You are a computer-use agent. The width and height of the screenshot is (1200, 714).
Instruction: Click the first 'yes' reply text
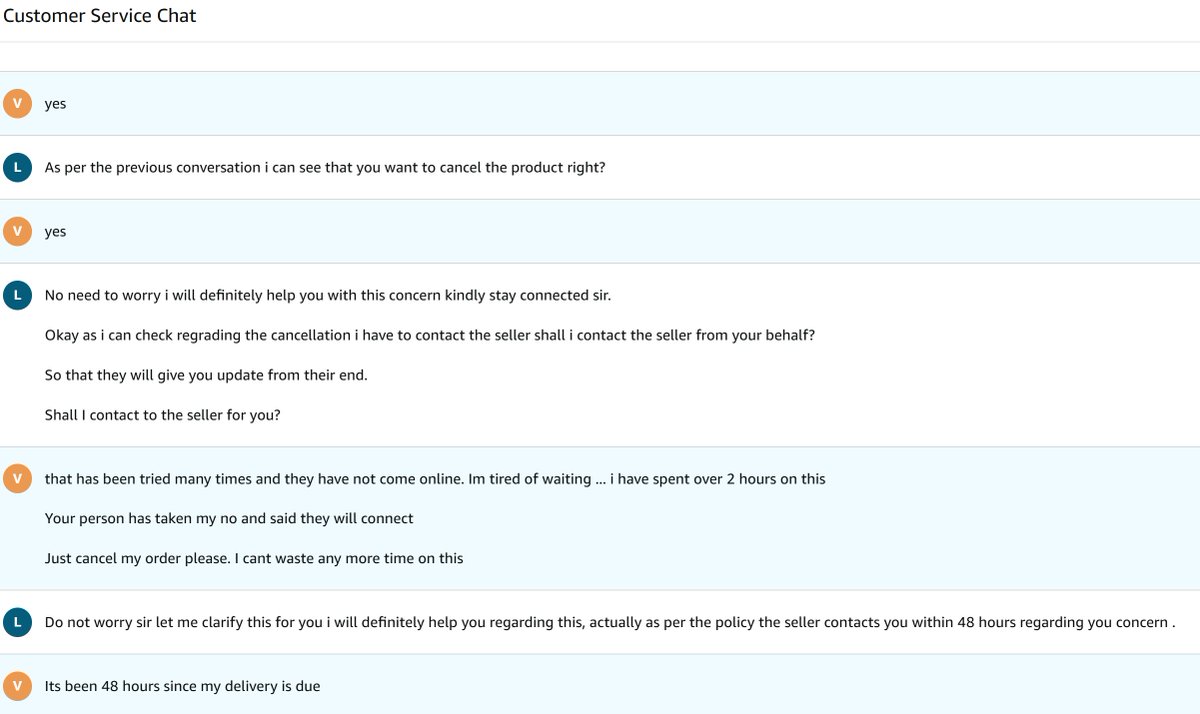pos(56,104)
